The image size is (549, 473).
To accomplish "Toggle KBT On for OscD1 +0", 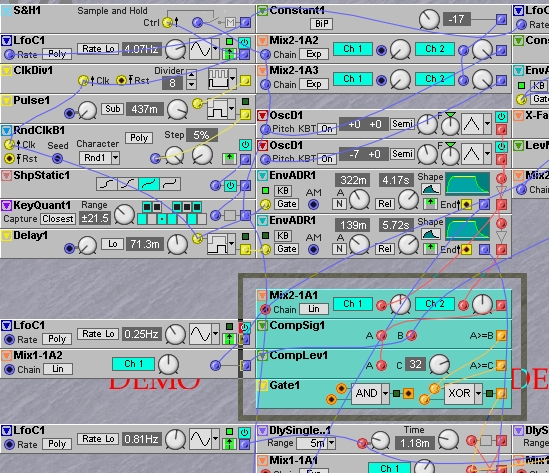I will [327, 129].
